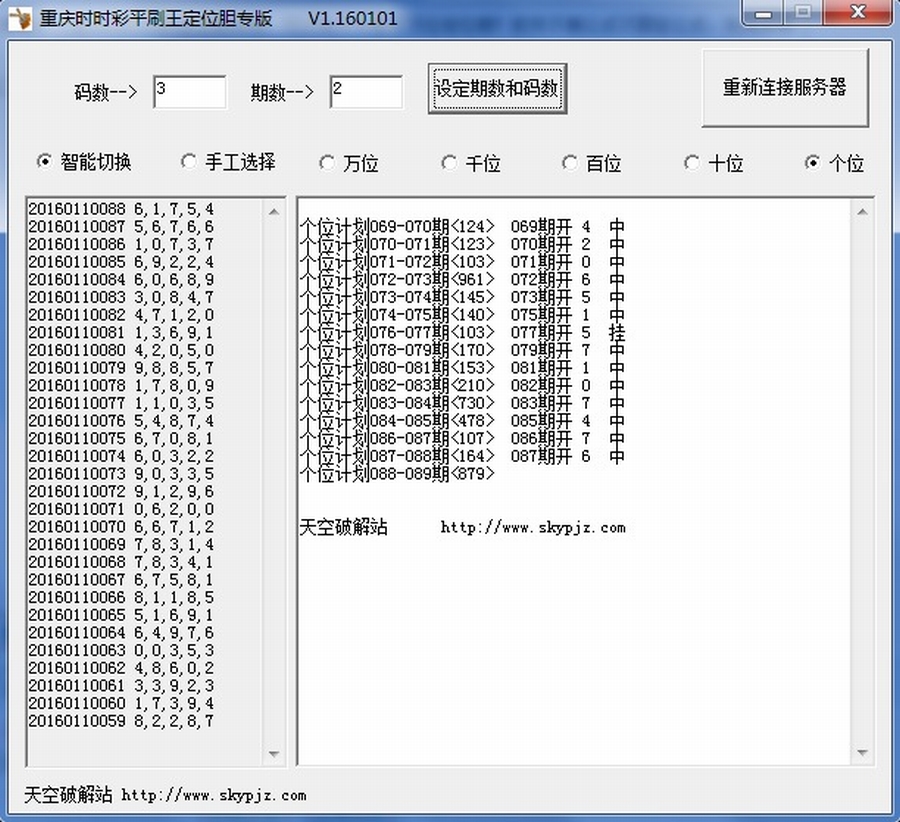Pick the 百位 radio button
The image size is (900, 822).
[569, 162]
